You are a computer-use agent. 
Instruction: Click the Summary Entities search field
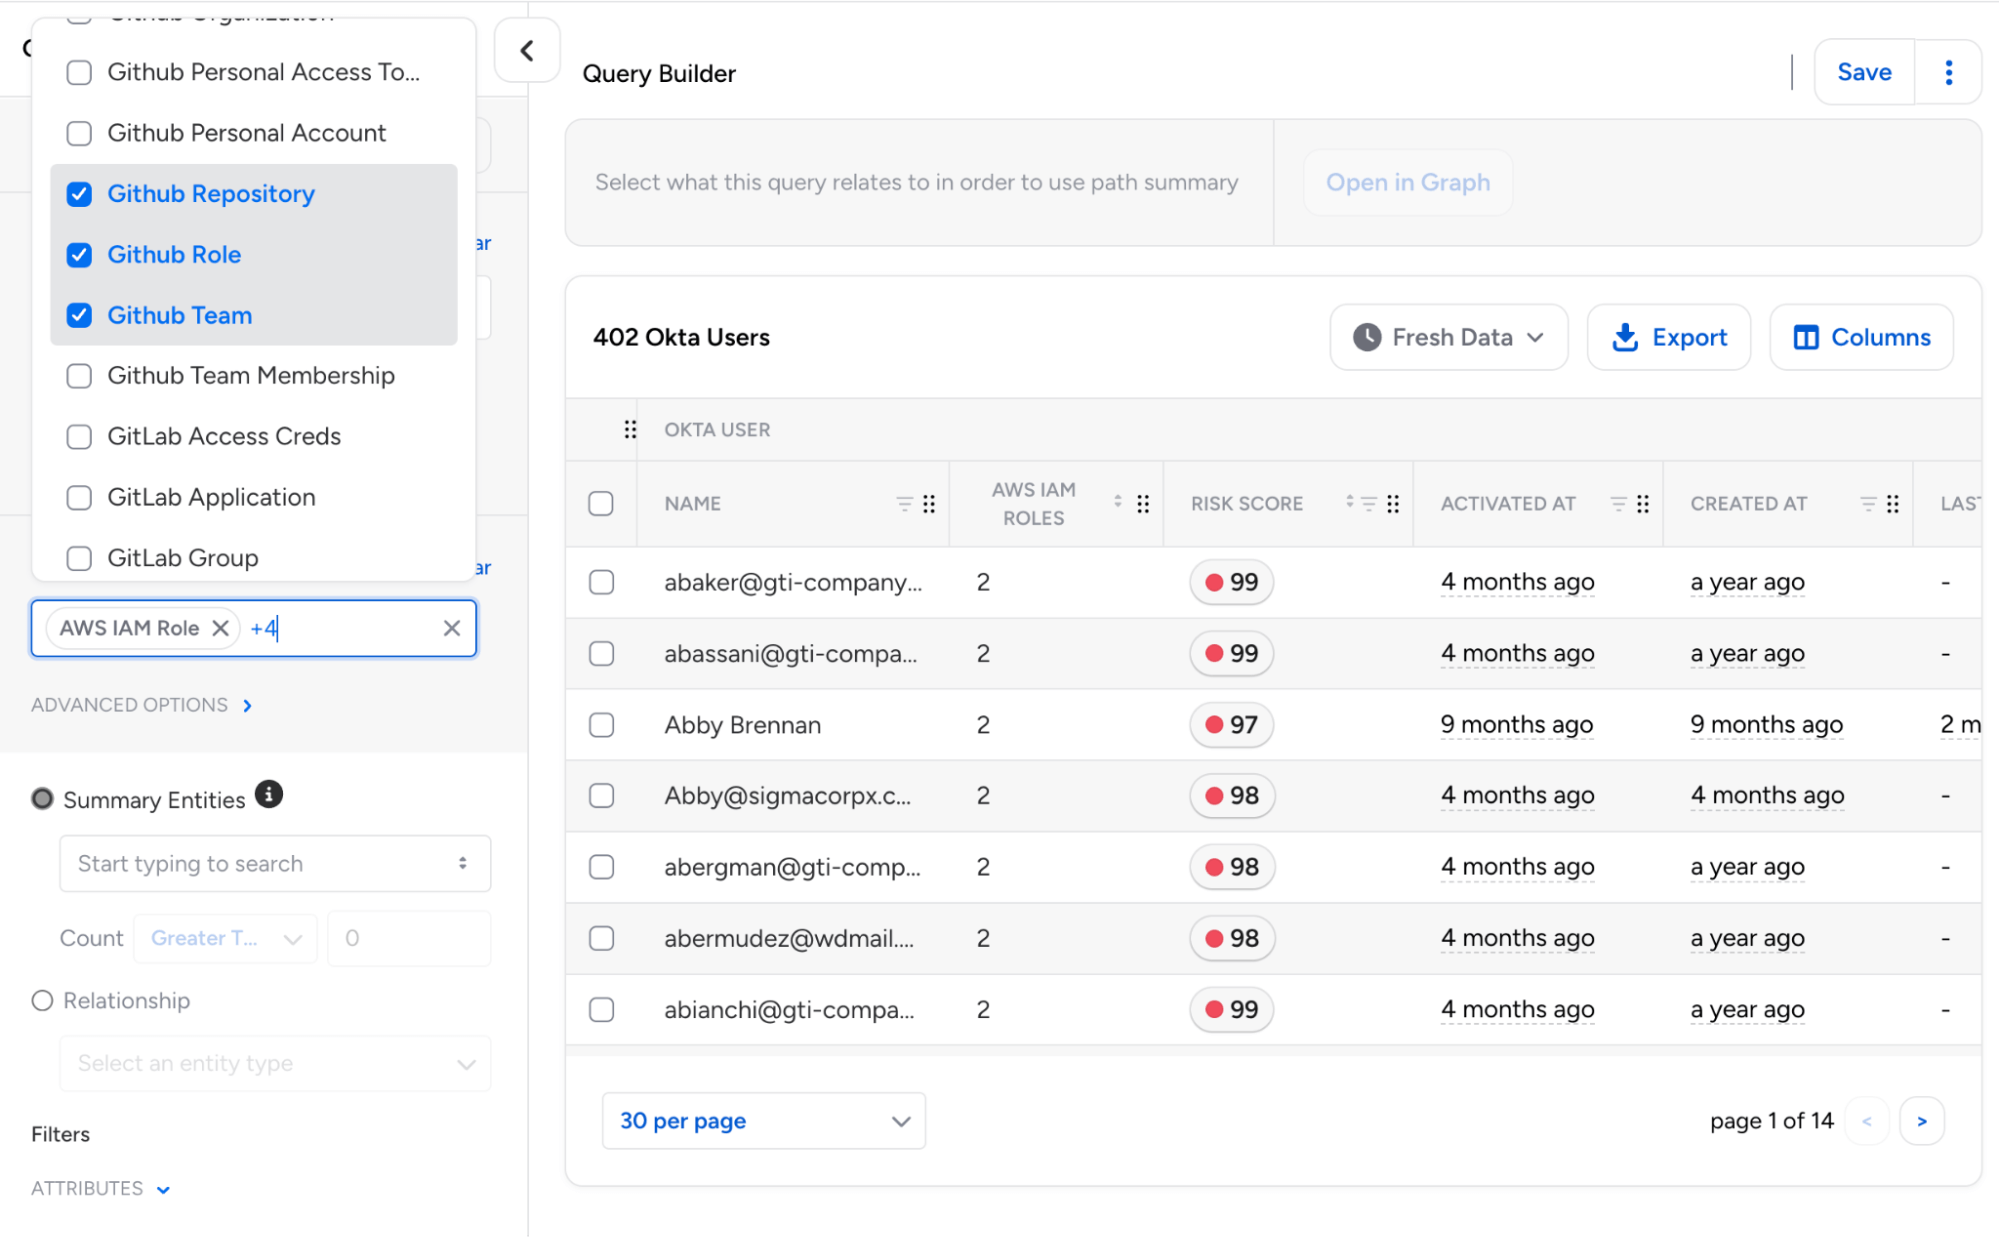coord(262,864)
